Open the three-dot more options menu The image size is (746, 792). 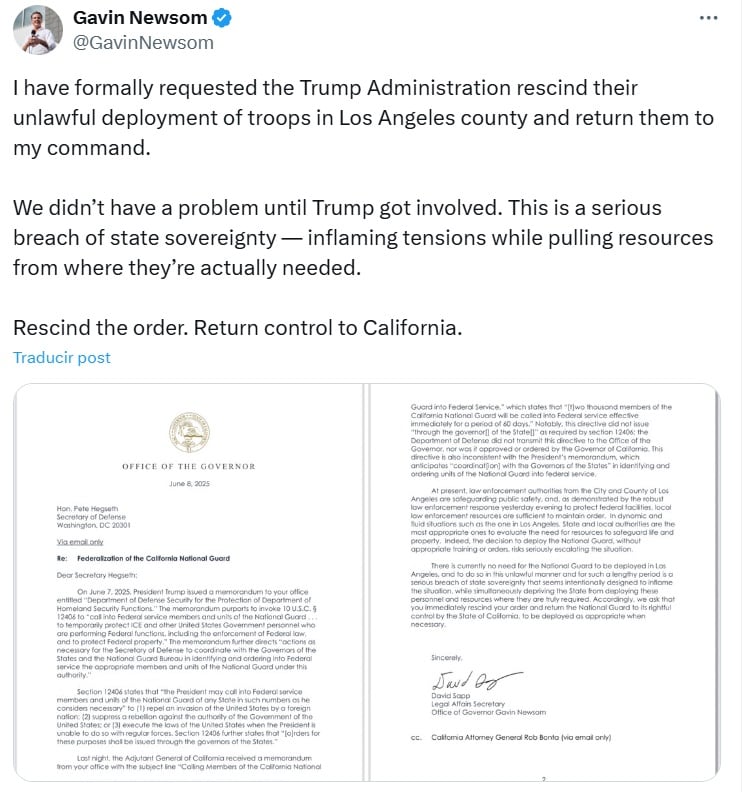[x=708, y=18]
